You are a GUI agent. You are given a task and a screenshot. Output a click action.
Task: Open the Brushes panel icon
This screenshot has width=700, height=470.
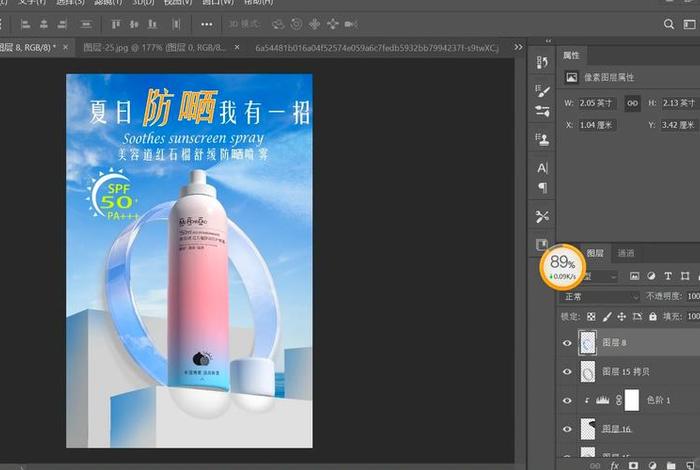542,111
